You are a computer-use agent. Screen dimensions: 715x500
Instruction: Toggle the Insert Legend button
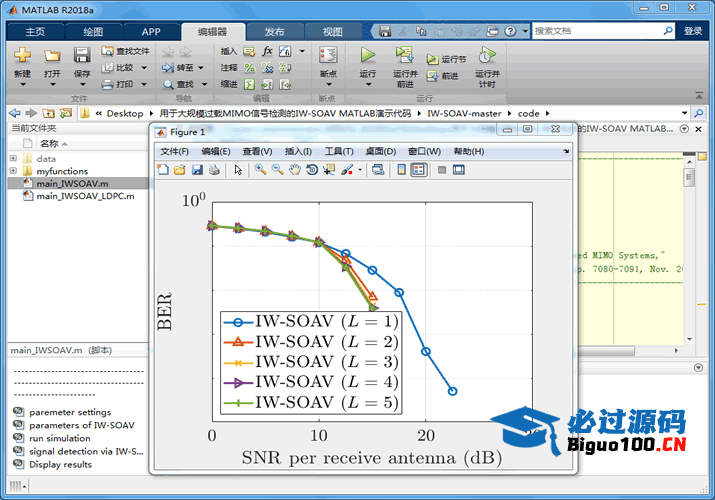(x=419, y=170)
